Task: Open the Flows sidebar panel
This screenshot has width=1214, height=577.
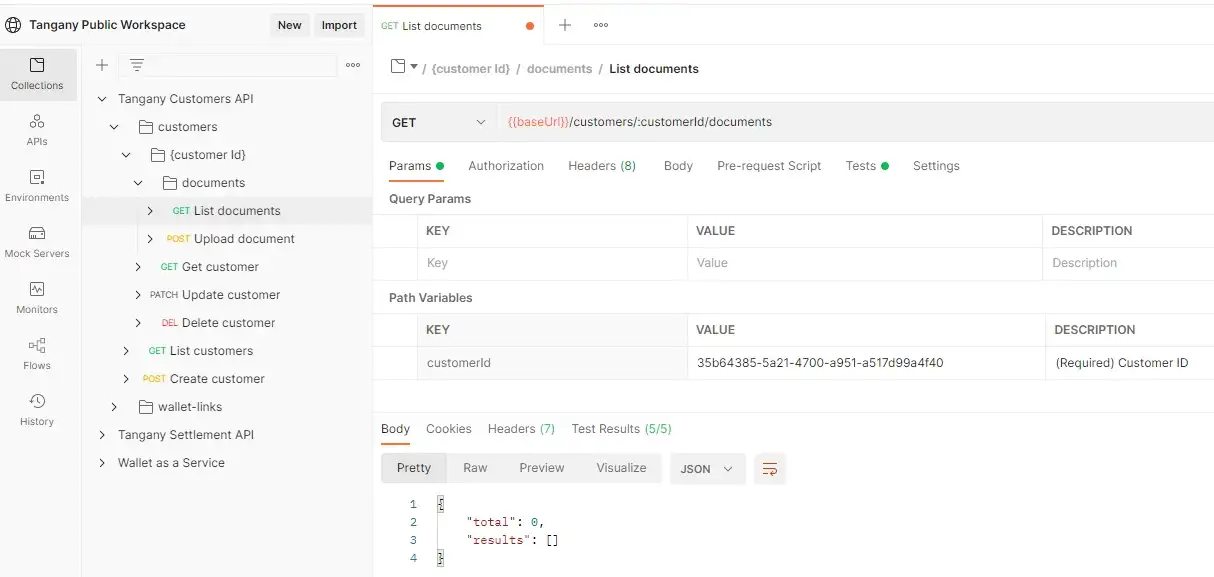Action: click(37, 355)
